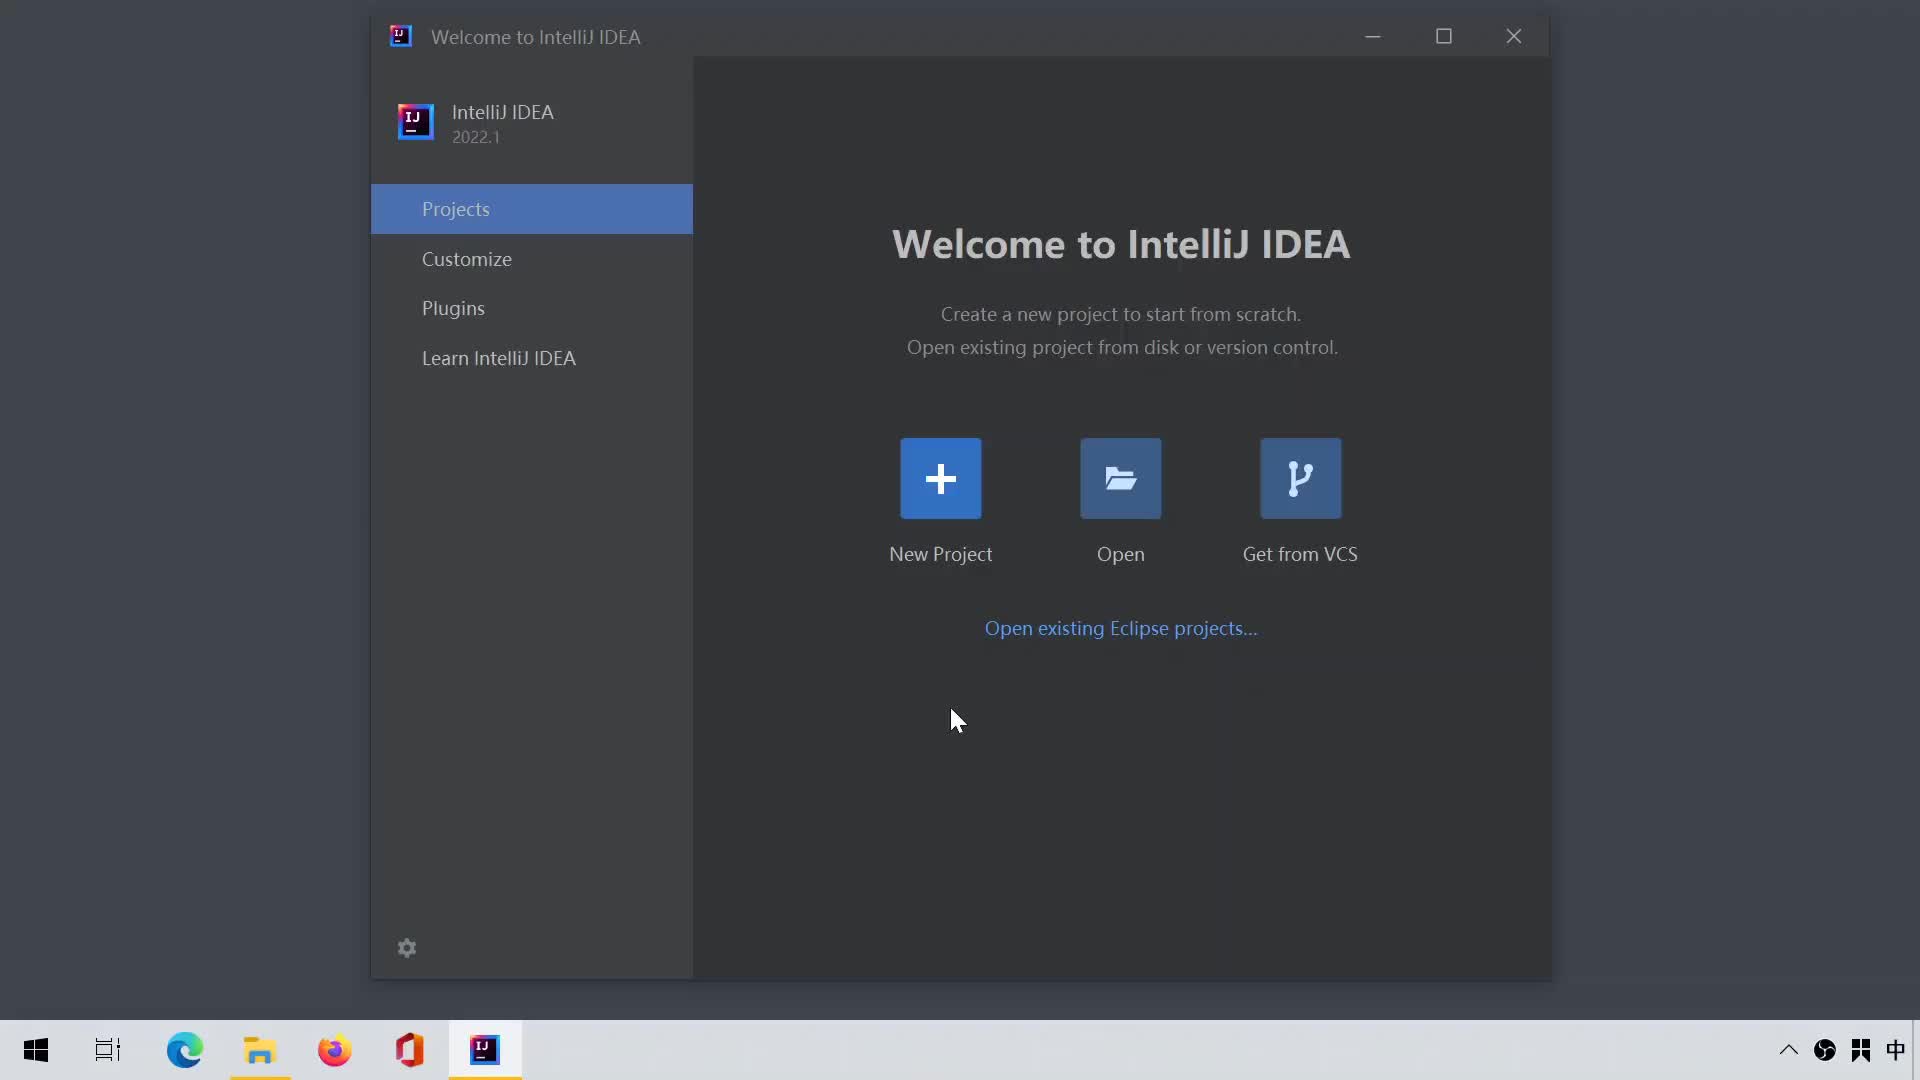
Task: Select the Projects tab
Action: [x=531, y=209]
